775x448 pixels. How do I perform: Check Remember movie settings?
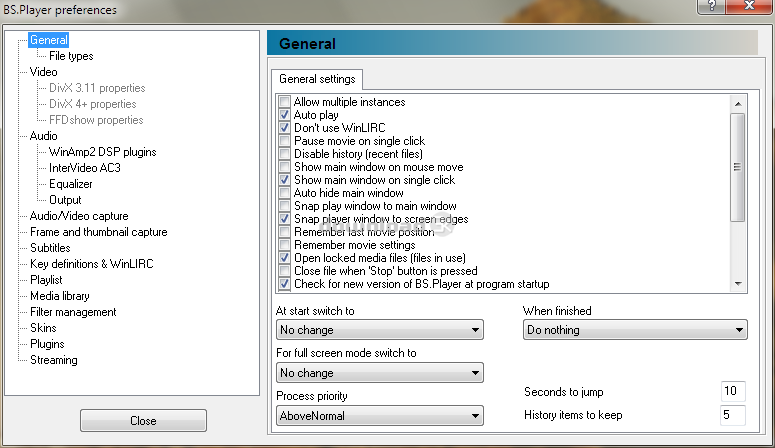(284, 245)
